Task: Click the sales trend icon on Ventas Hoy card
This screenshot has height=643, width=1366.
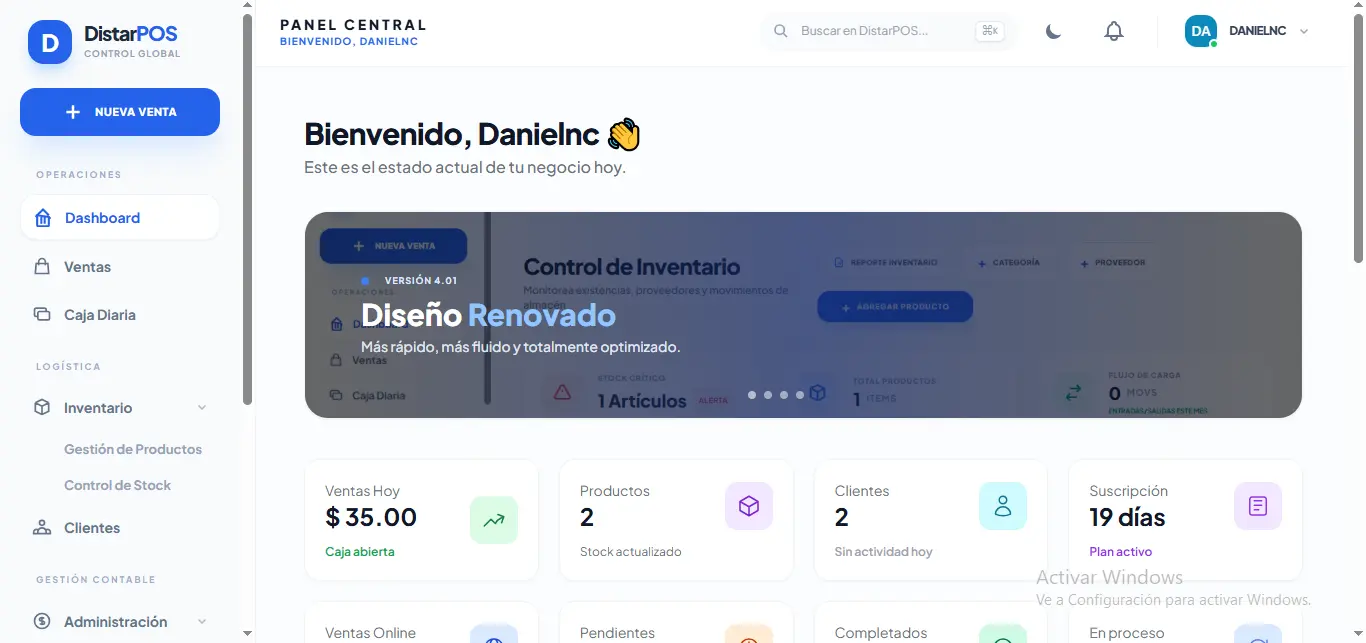Action: (x=493, y=519)
